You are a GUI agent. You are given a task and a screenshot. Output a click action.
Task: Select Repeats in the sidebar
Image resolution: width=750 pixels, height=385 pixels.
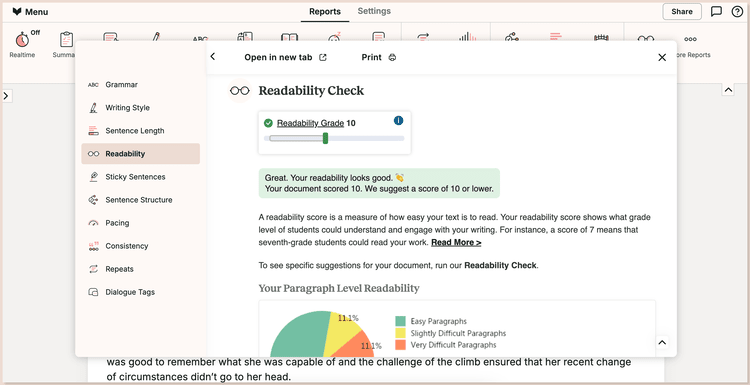pos(141,269)
